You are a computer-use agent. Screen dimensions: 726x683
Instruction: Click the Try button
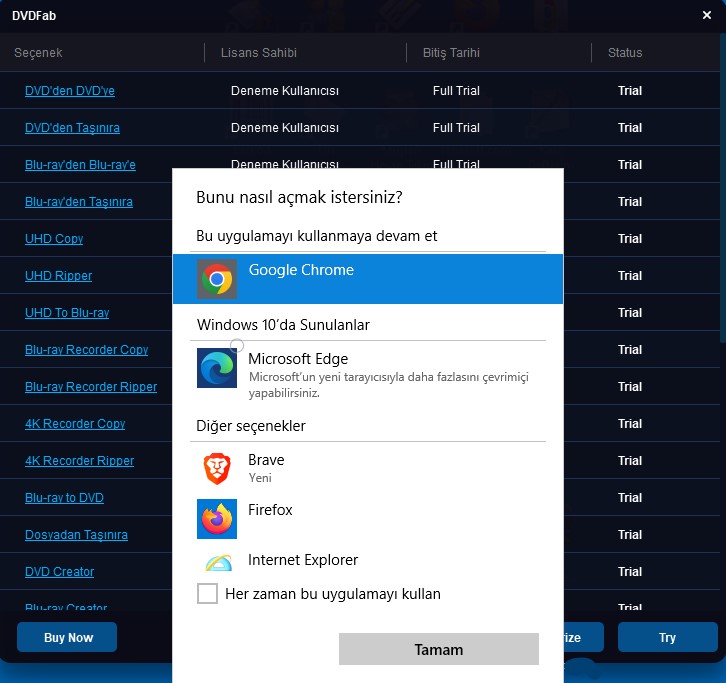(x=668, y=637)
